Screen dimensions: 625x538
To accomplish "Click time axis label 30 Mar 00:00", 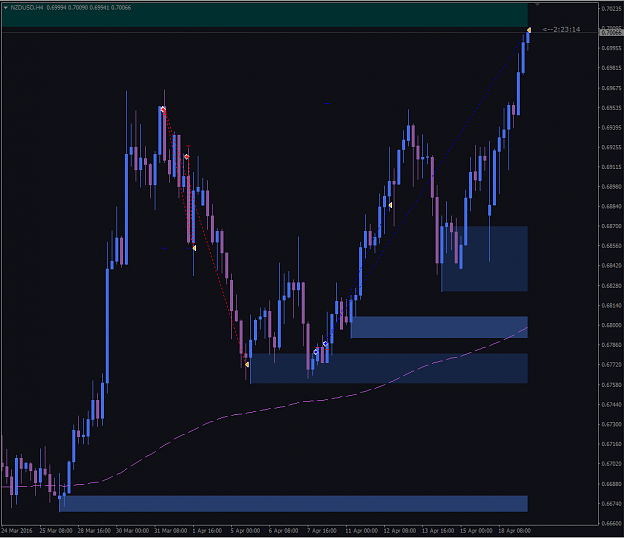I will (x=132, y=531).
